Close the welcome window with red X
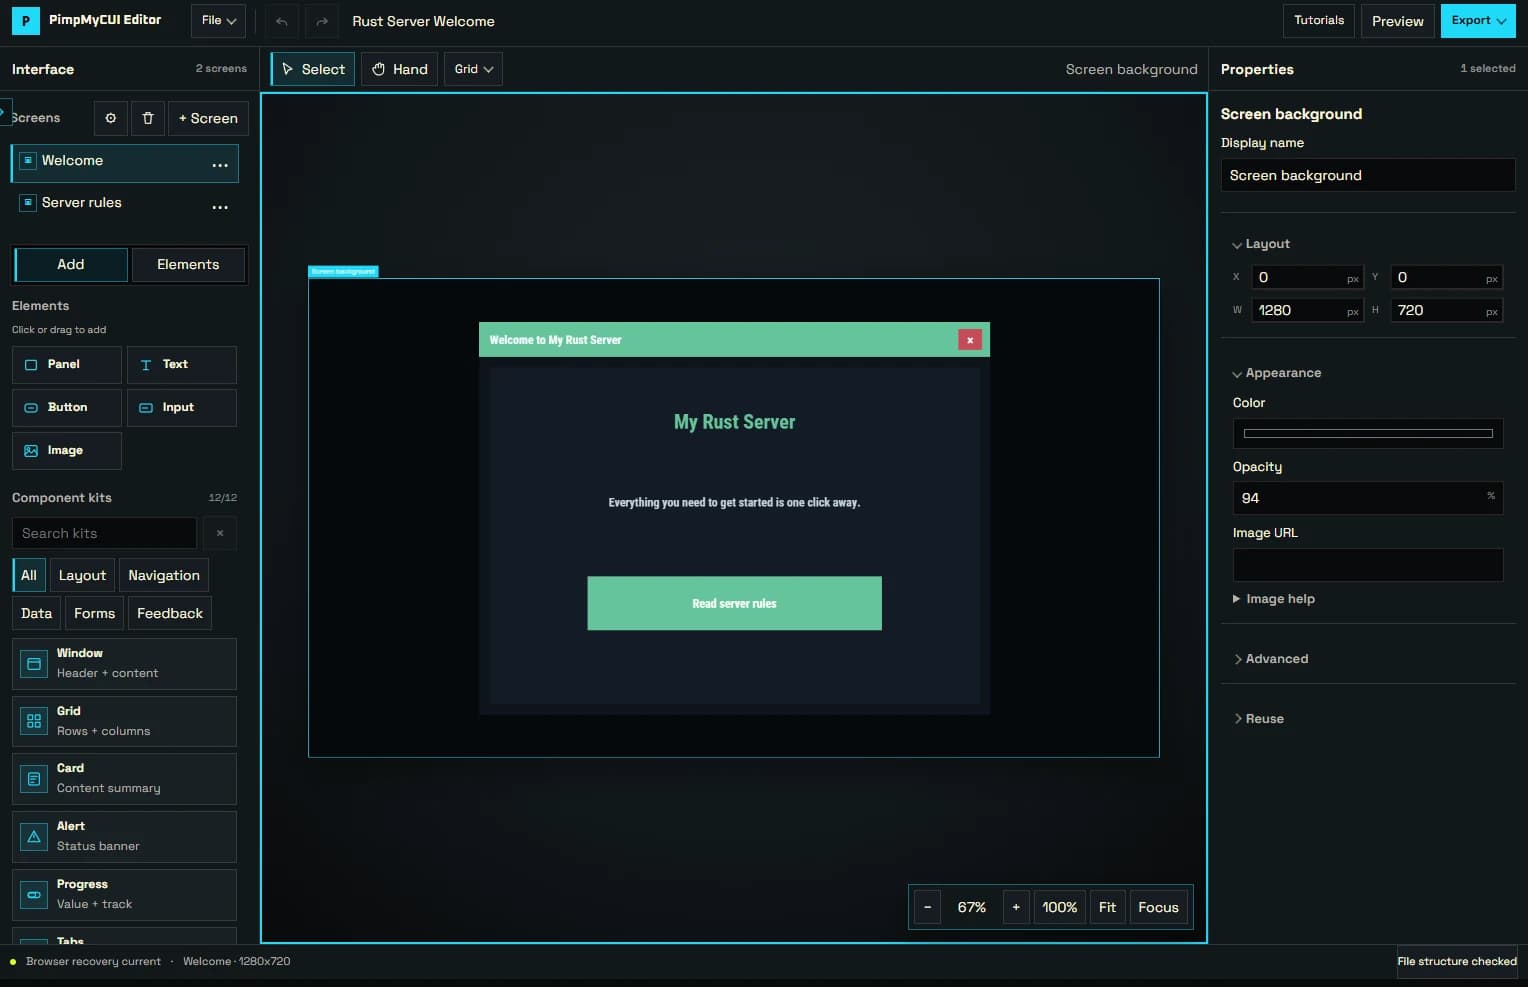 [x=970, y=340]
